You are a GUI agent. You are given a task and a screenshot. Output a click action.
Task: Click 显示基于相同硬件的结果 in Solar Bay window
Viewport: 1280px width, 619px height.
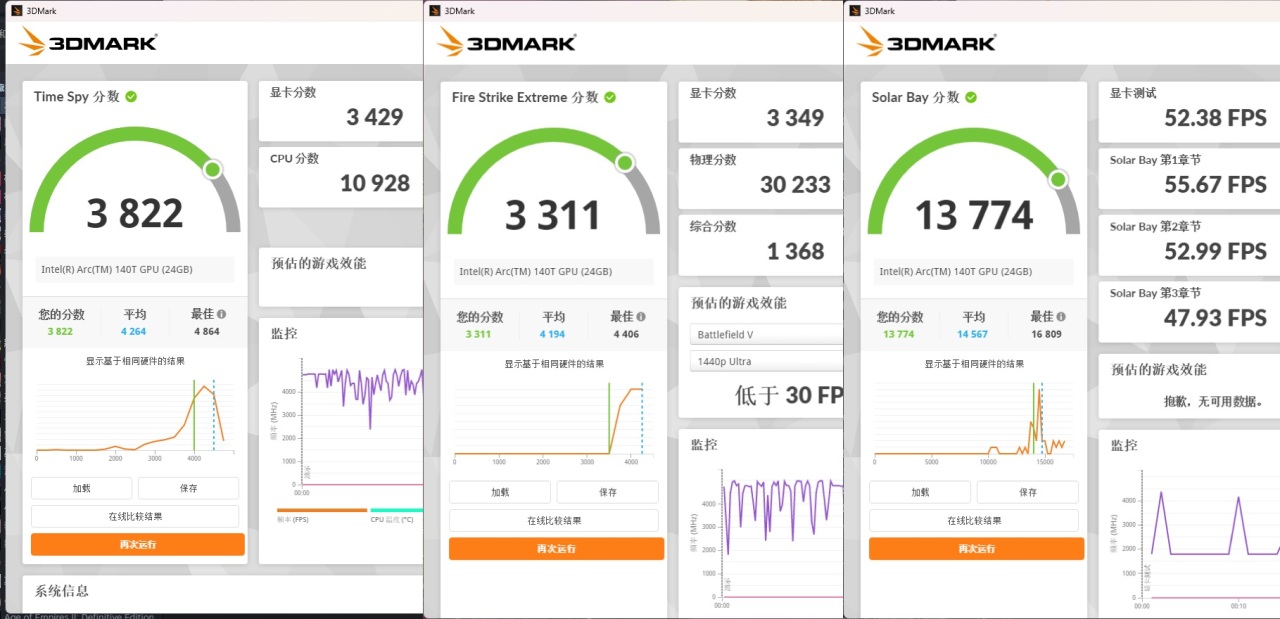pyautogui.click(x=973, y=364)
